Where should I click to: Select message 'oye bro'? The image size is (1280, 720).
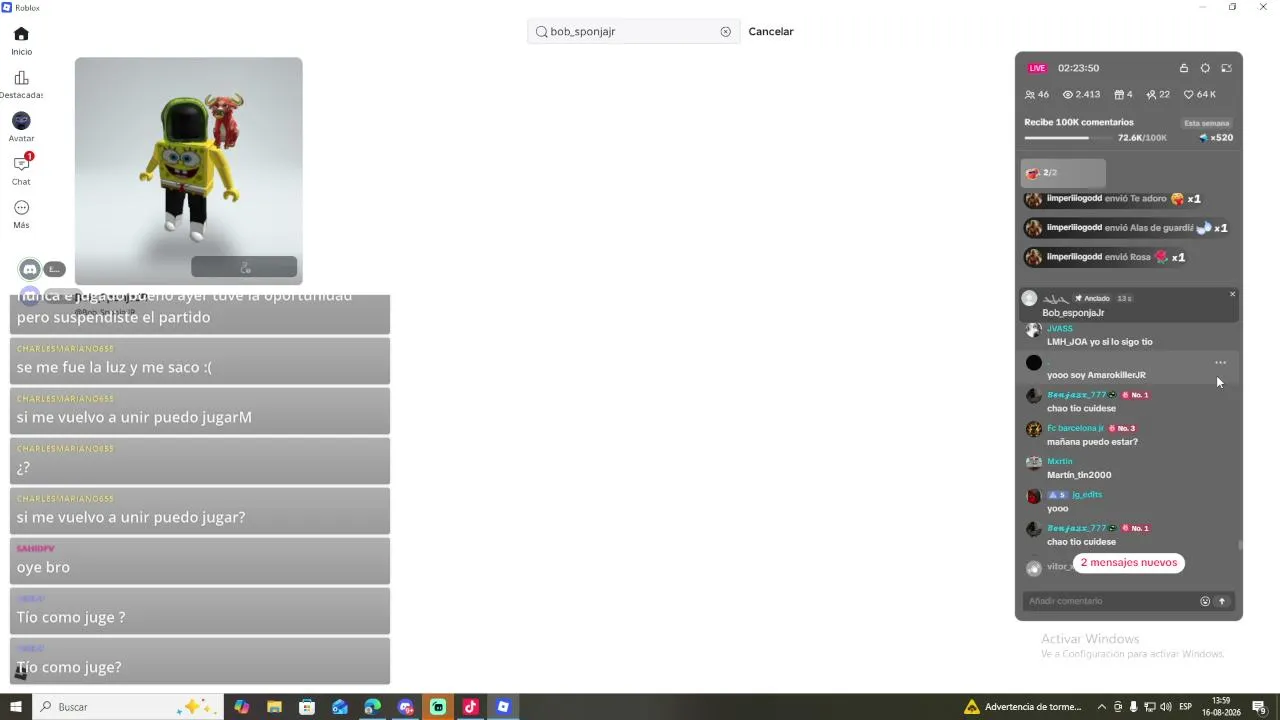(200, 561)
